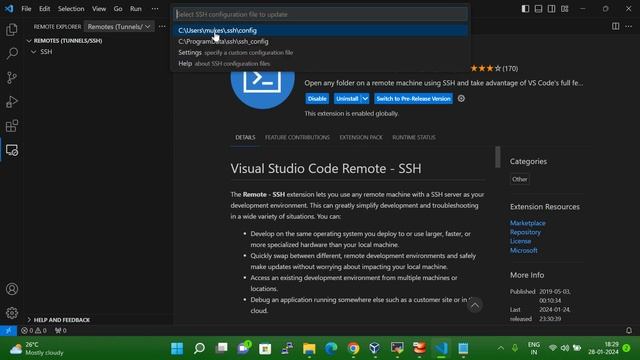The width and height of the screenshot is (640, 360).
Task: Switch to the EXTENSION PACK tab
Action: point(361,138)
